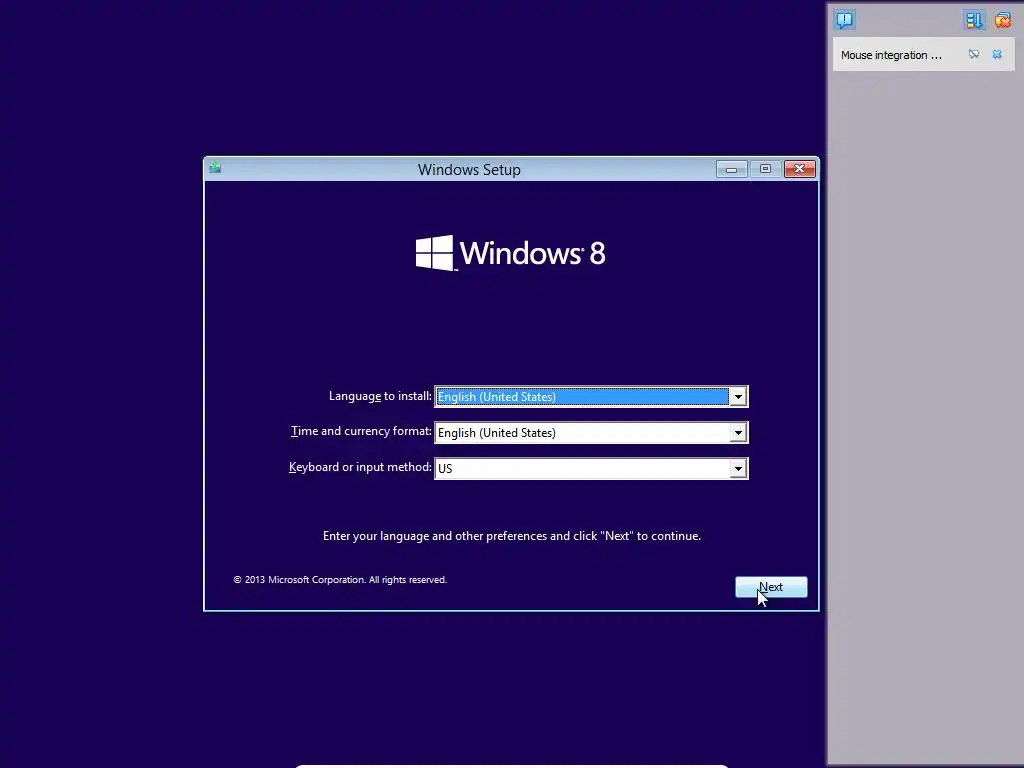
Task: Expand the Keyboard or input method dropdown arrow
Action: [738, 468]
